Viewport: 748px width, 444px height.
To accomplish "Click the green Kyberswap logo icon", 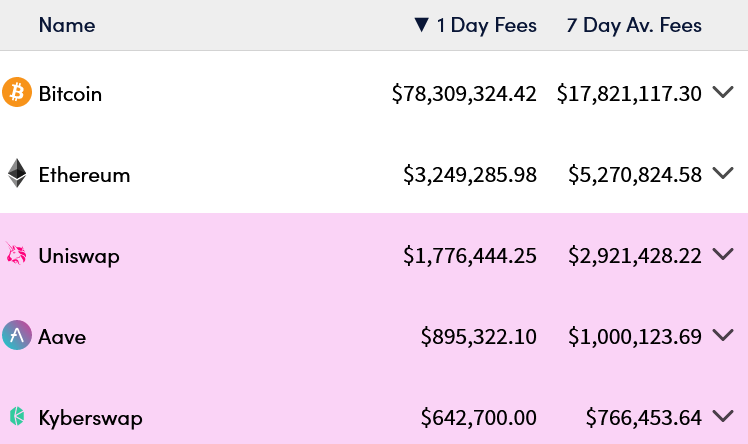I will click(x=17, y=417).
